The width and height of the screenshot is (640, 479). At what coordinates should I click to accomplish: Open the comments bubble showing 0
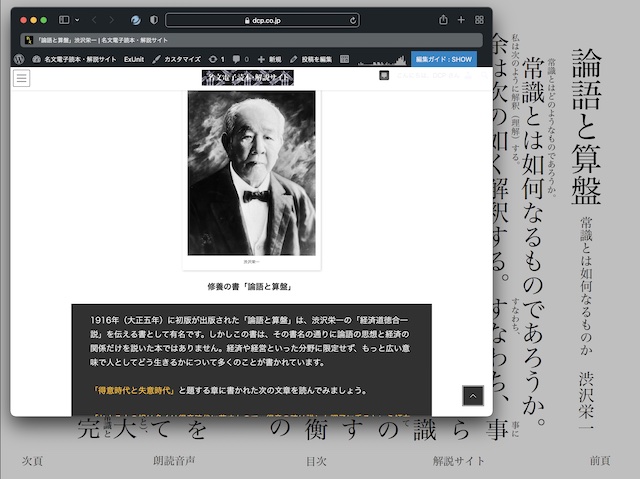click(x=241, y=59)
